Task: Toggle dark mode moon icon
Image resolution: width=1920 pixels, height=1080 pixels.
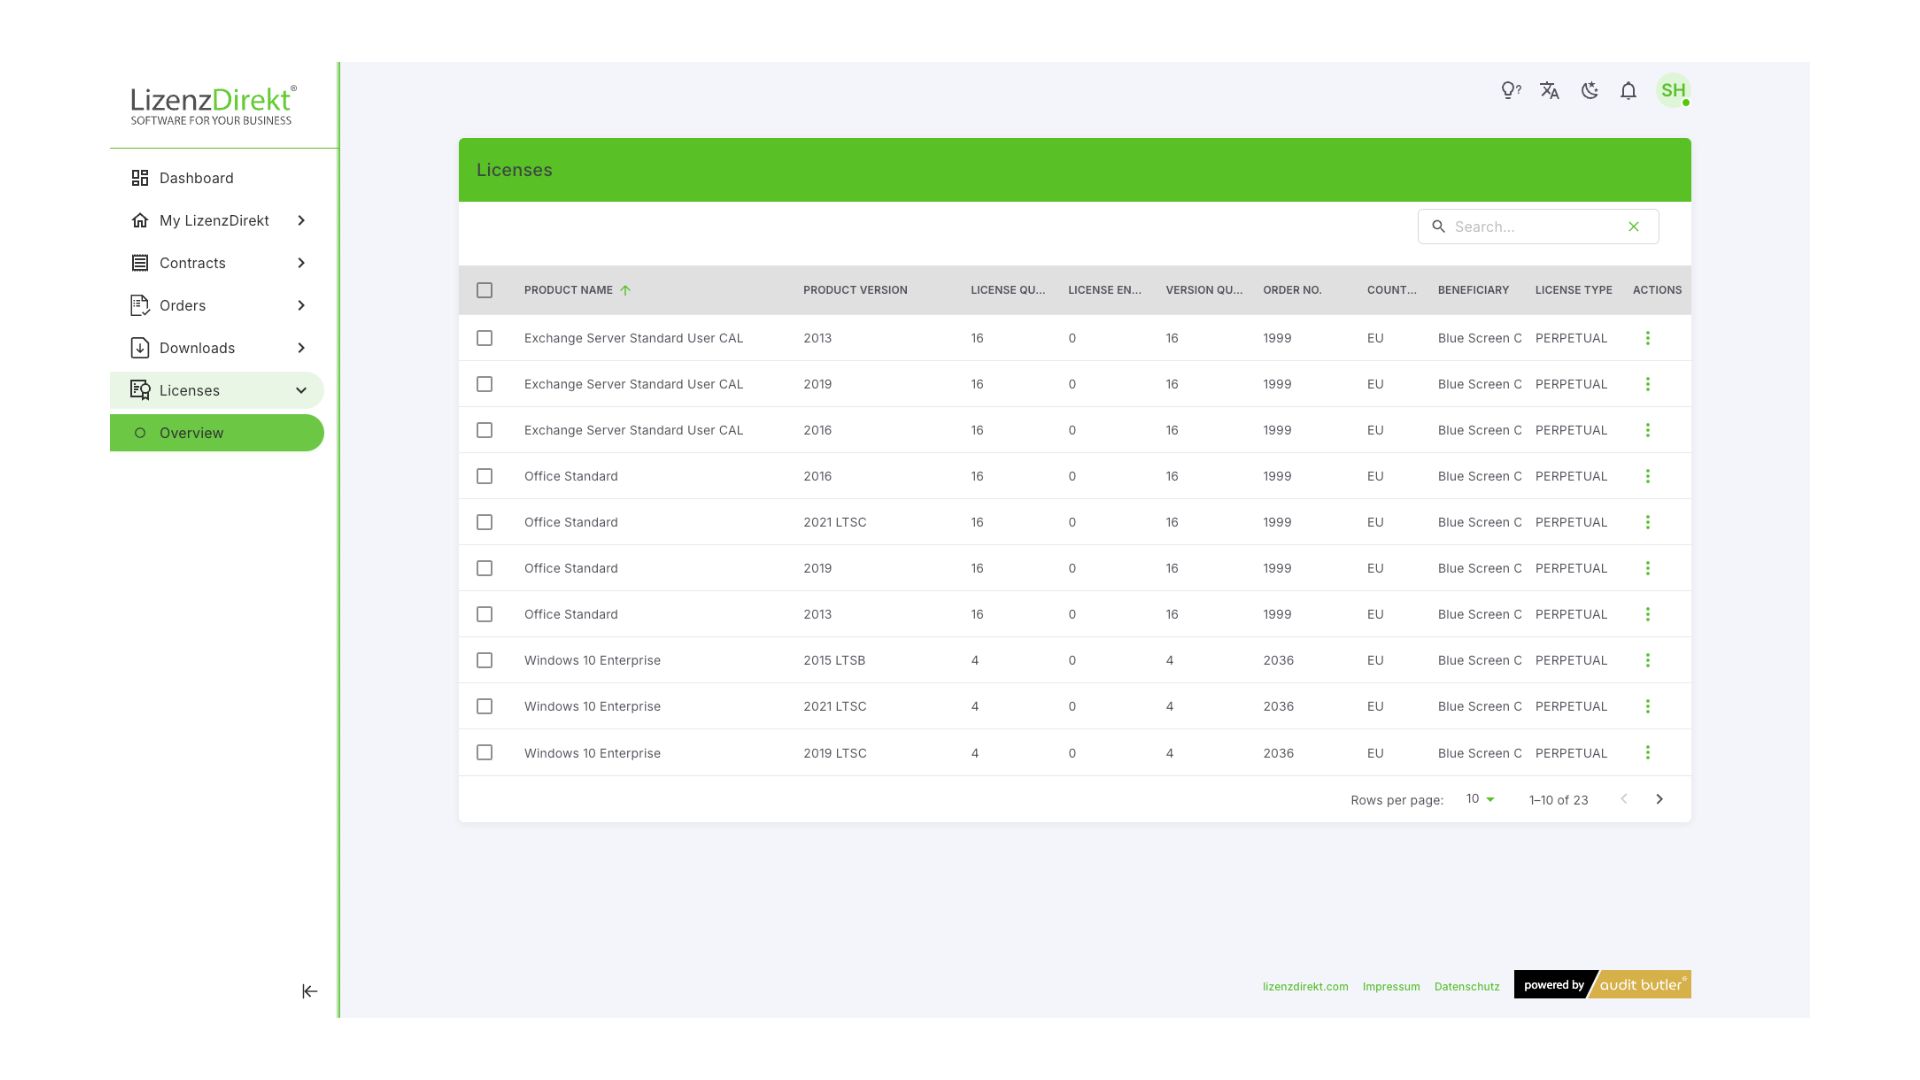Action: 1589,91
